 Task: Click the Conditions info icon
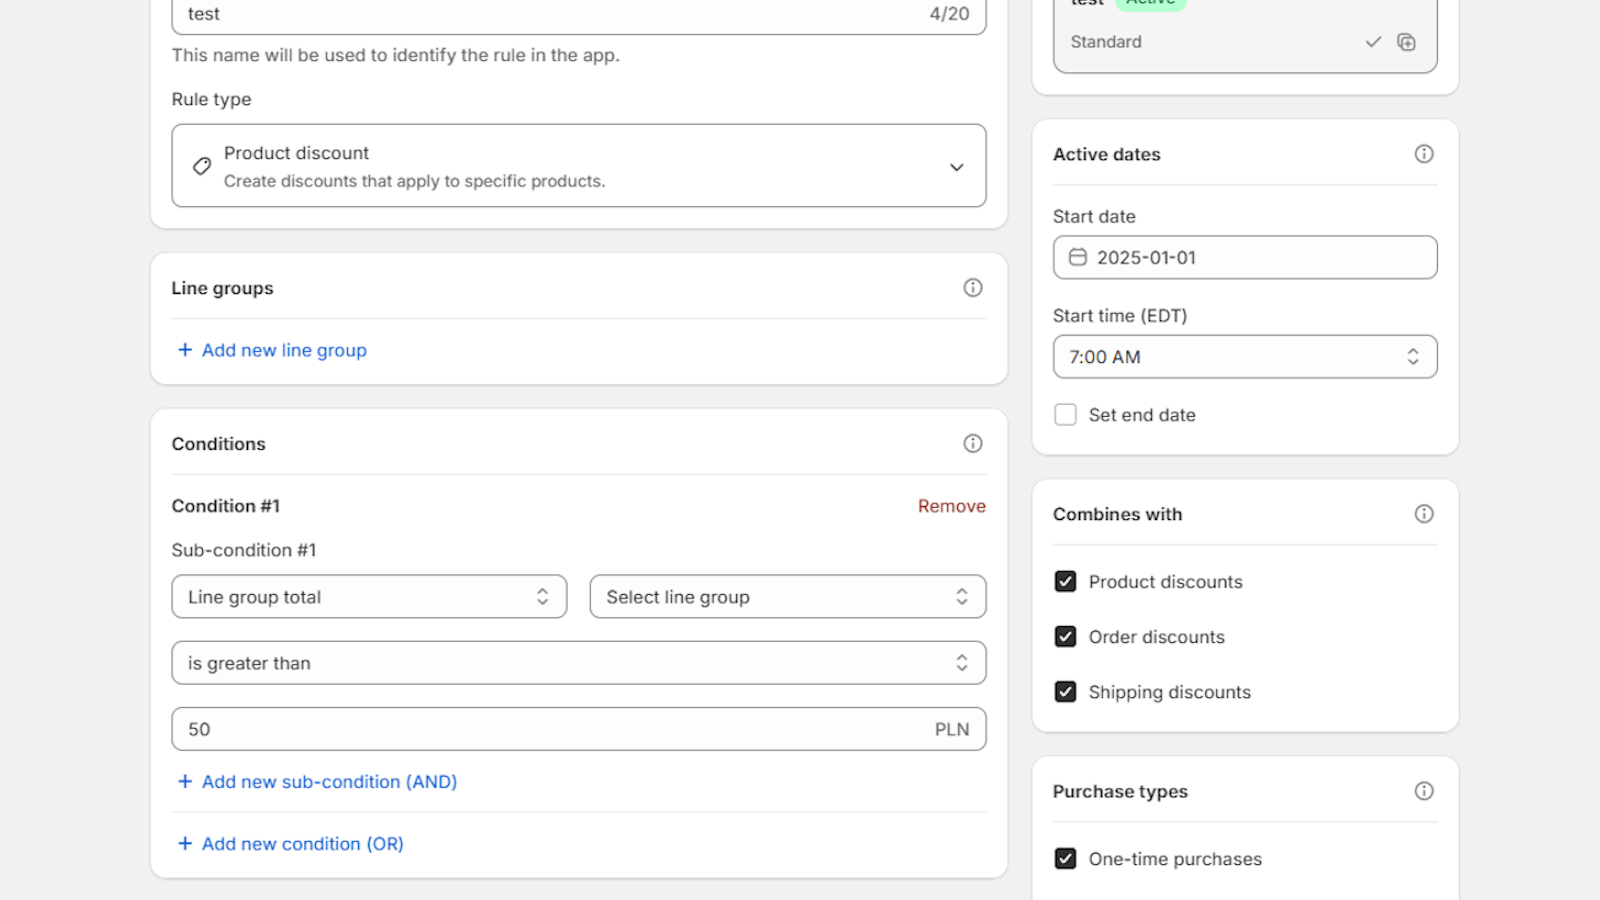[x=972, y=444]
